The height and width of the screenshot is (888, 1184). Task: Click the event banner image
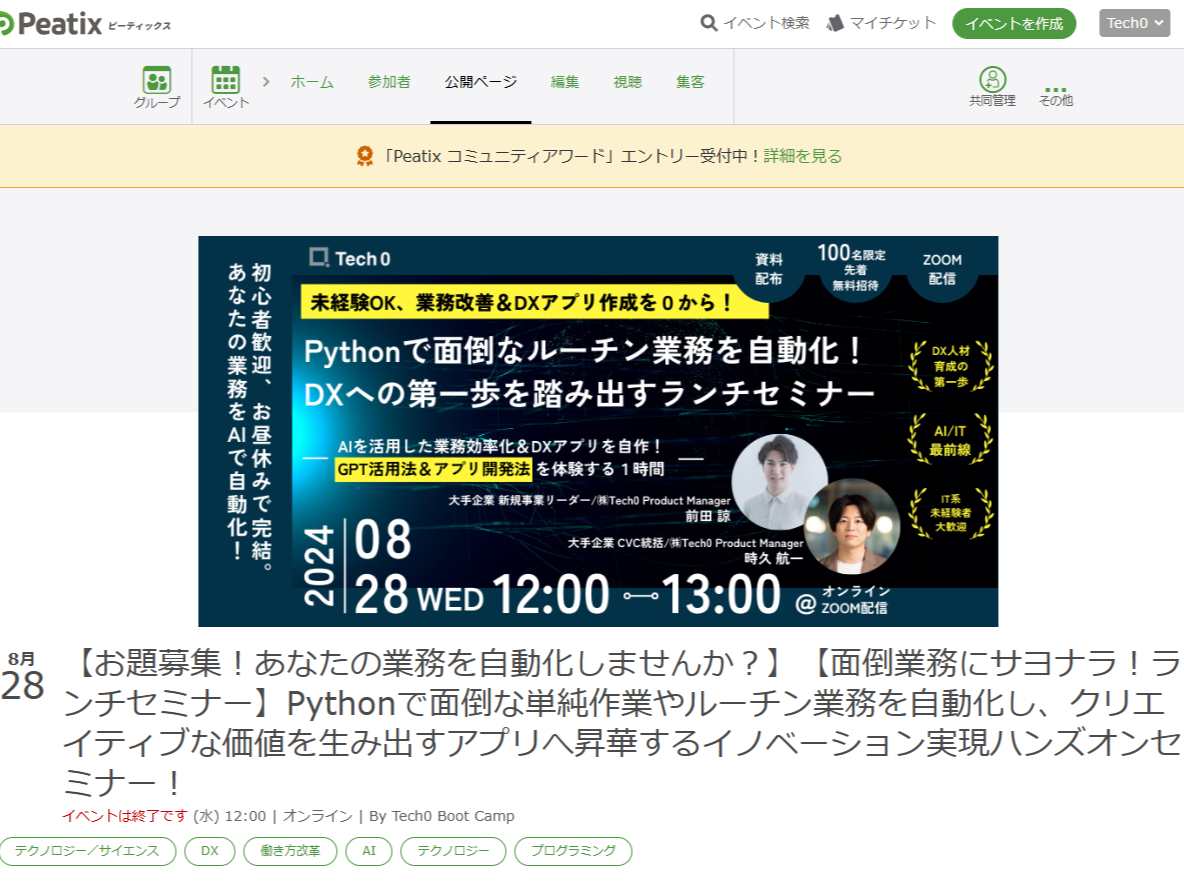pyautogui.click(x=598, y=431)
